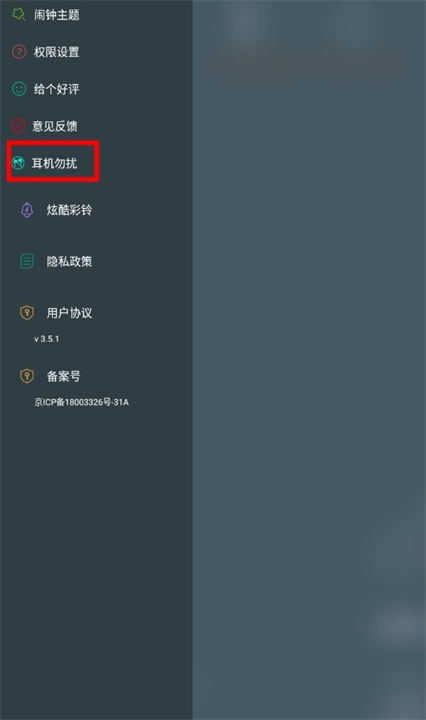Tap the shield icon next to 备案号
The height and width of the screenshot is (720, 426).
(x=27, y=376)
